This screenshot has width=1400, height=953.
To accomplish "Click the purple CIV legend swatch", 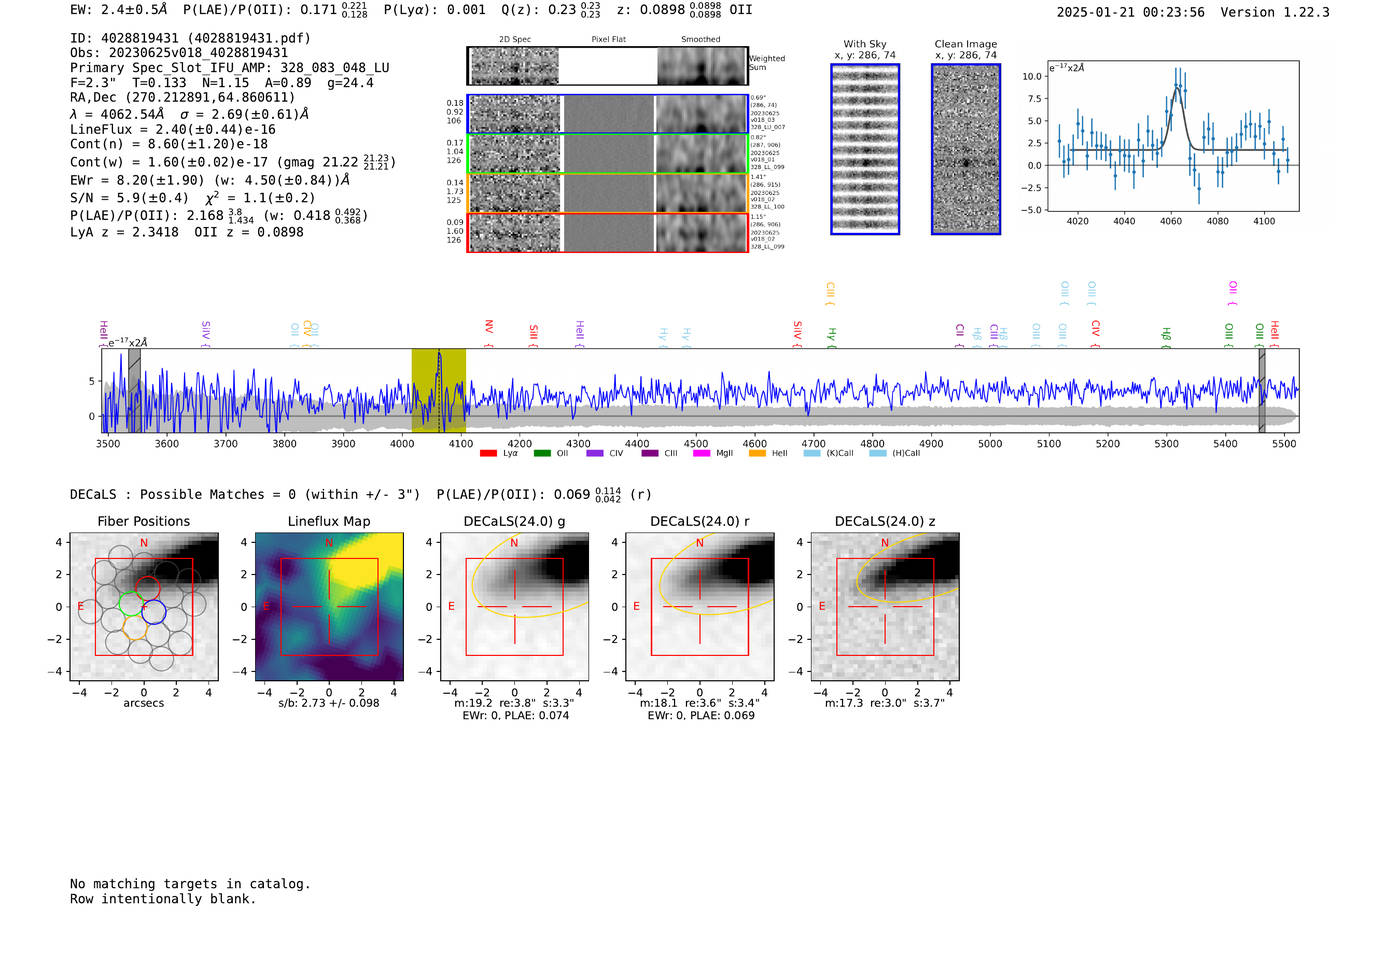I will [x=595, y=453].
